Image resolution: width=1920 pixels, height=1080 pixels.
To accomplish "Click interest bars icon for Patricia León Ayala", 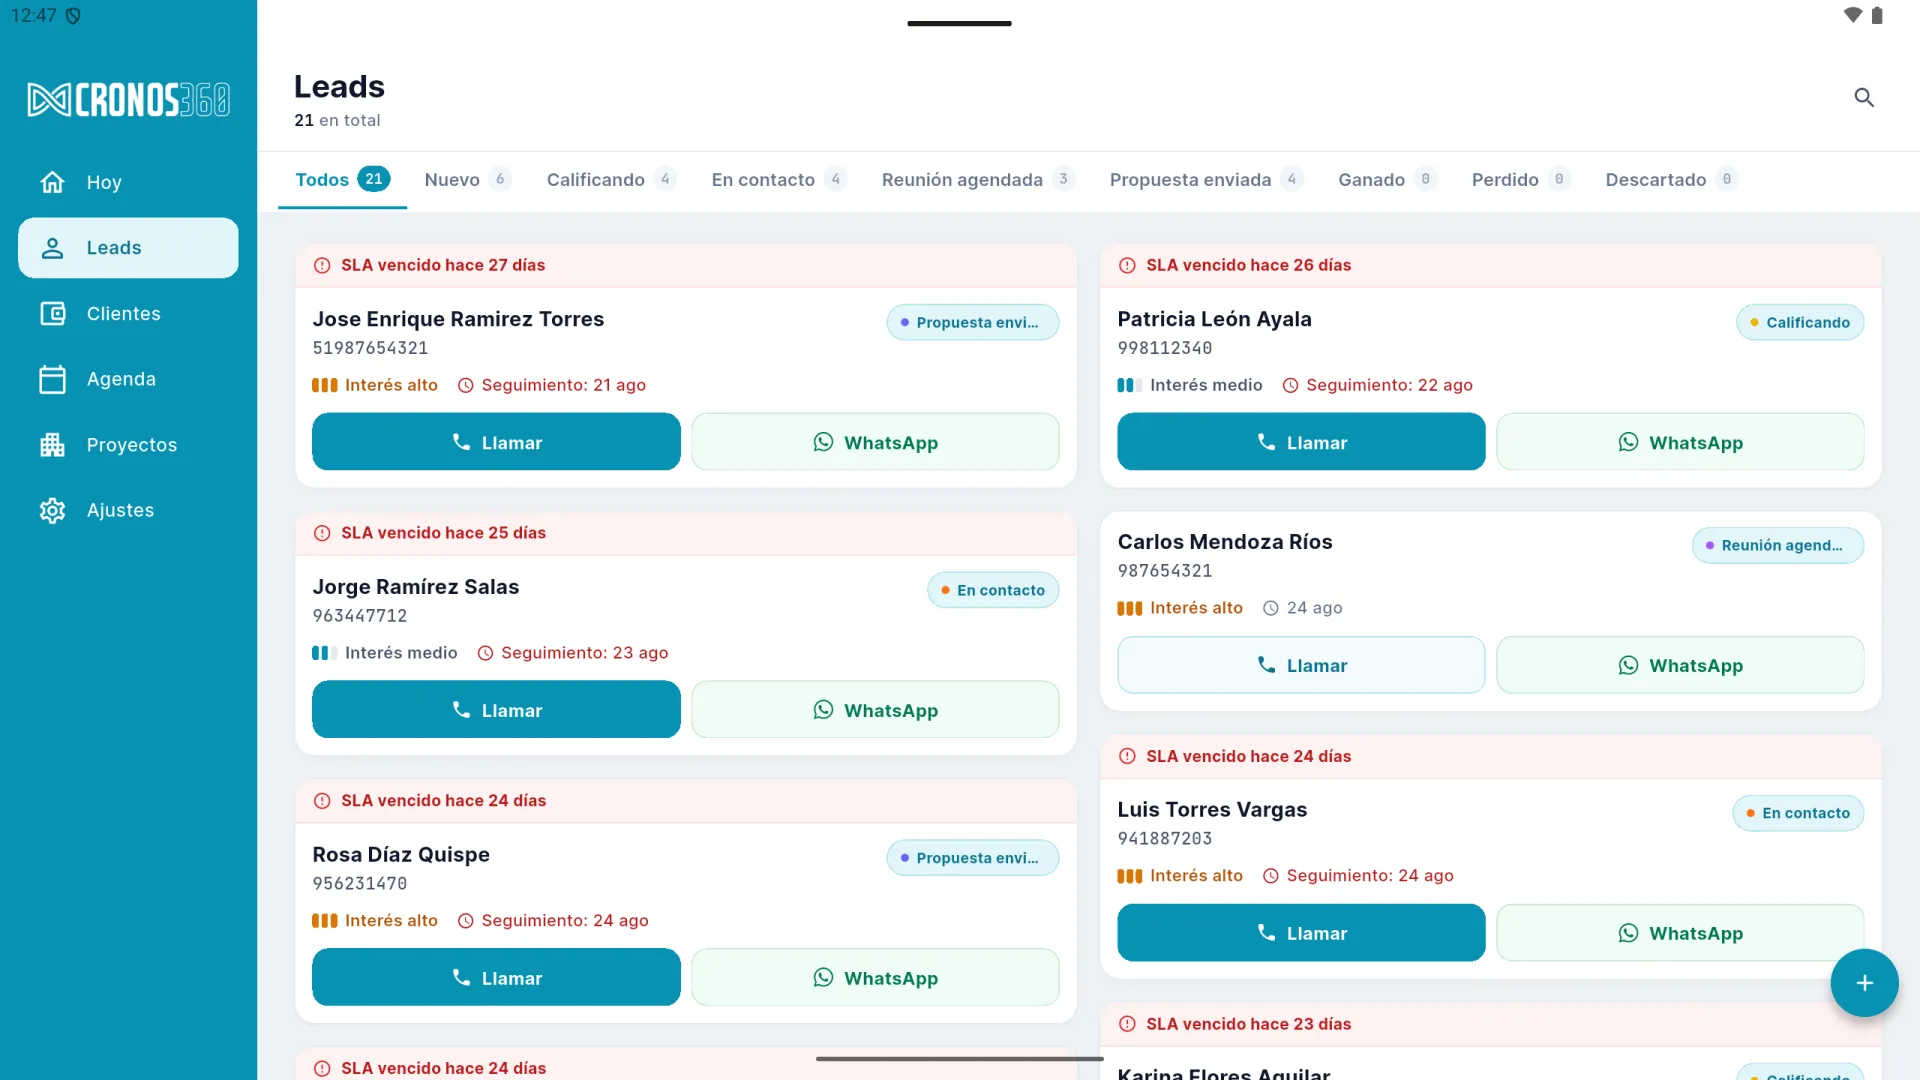I will (x=1130, y=385).
